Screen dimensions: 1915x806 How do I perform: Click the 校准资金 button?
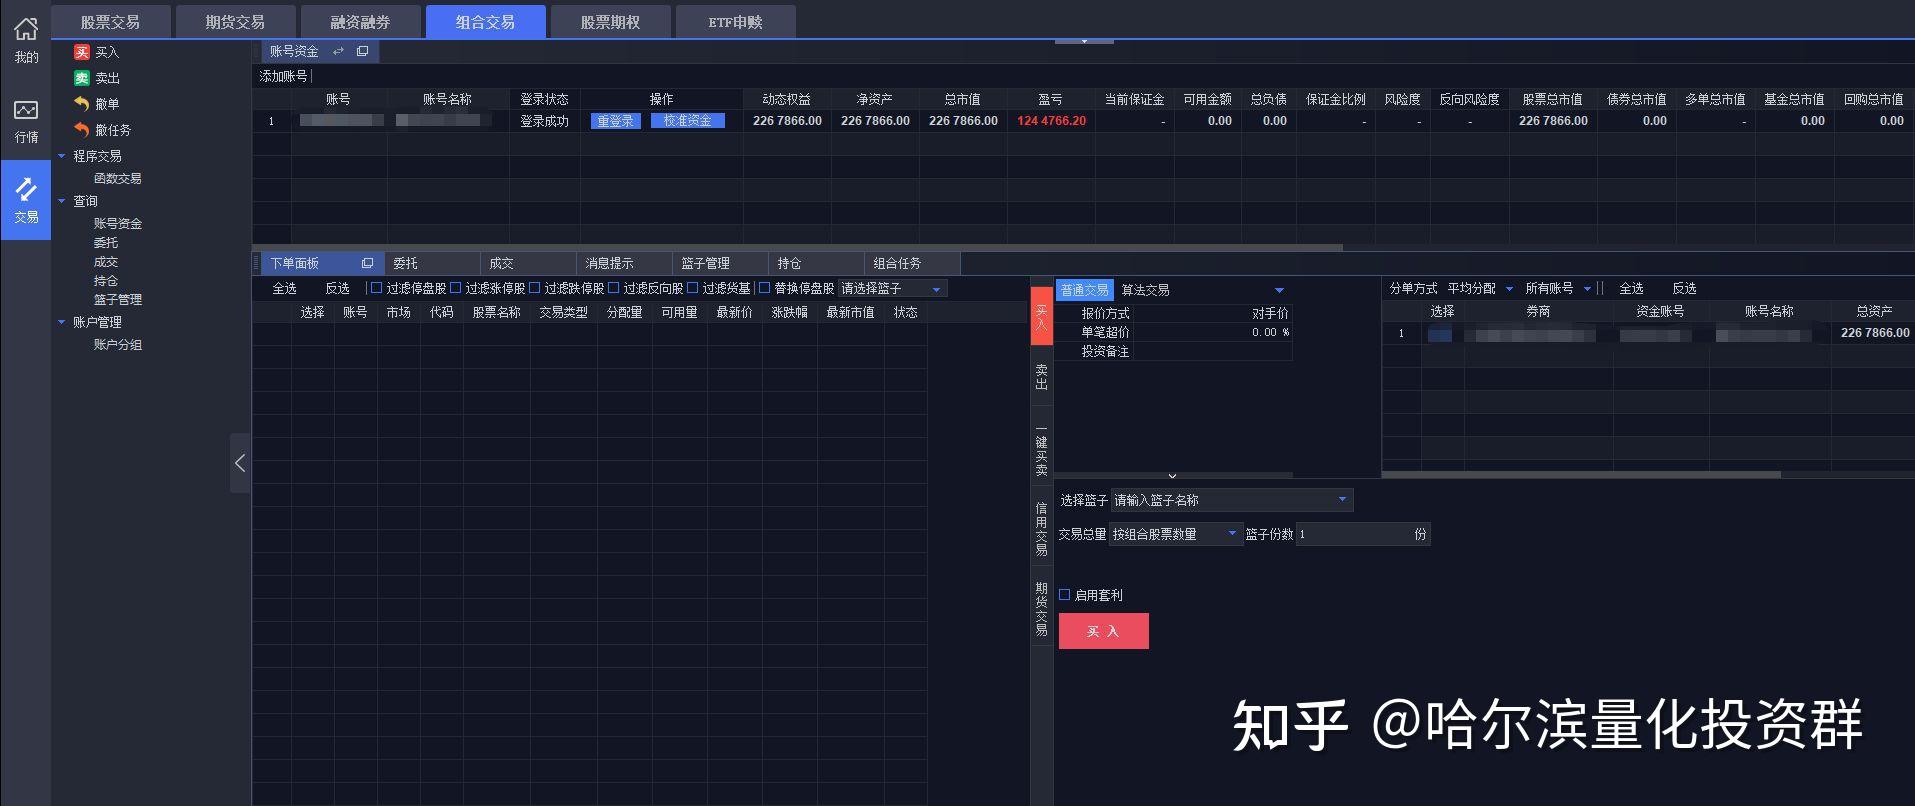click(687, 121)
